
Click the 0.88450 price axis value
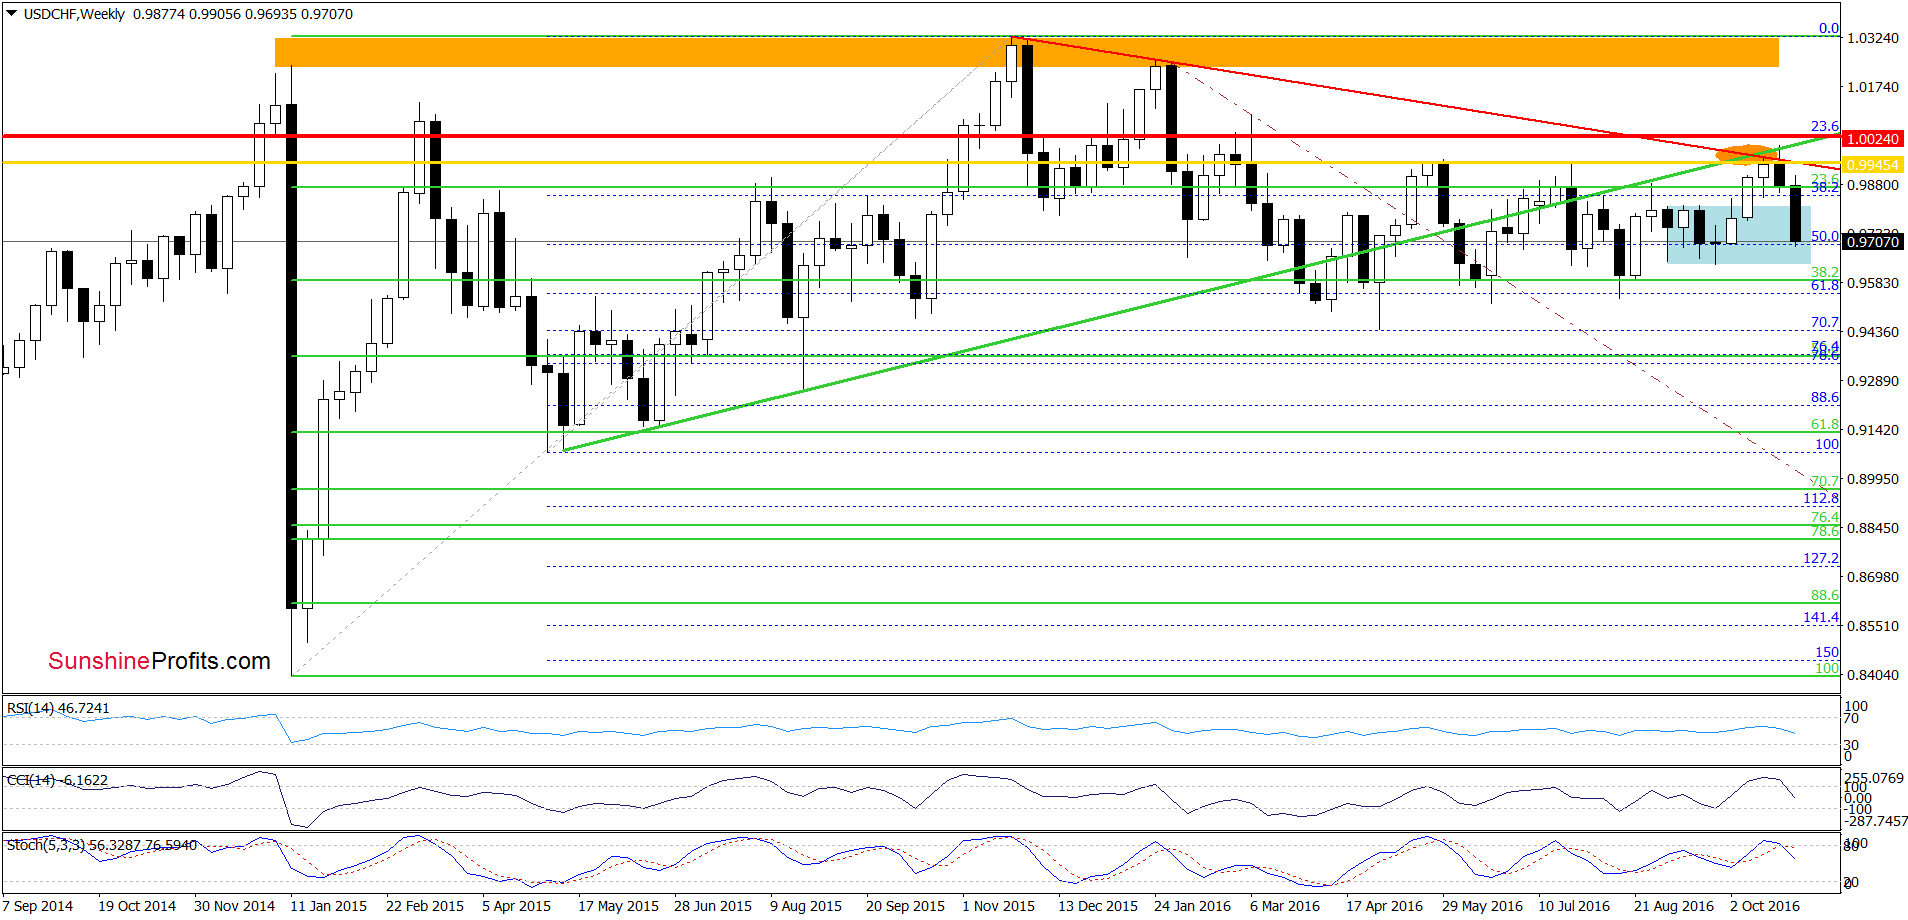pos(1873,528)
